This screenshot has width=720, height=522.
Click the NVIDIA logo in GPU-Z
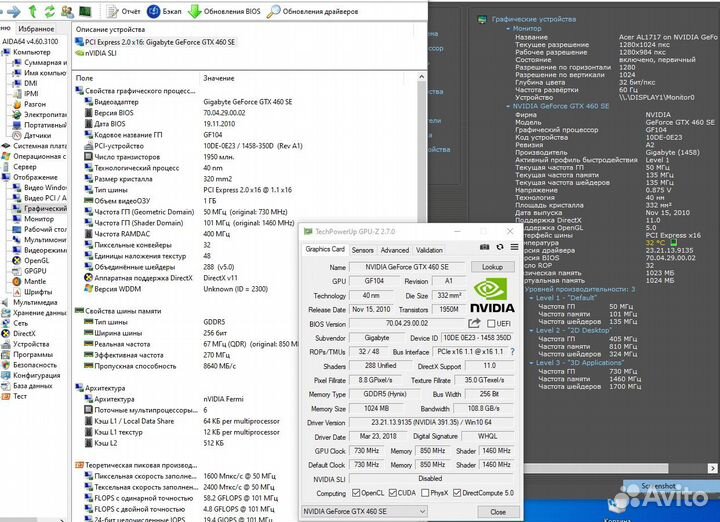(x=491, y=295)
